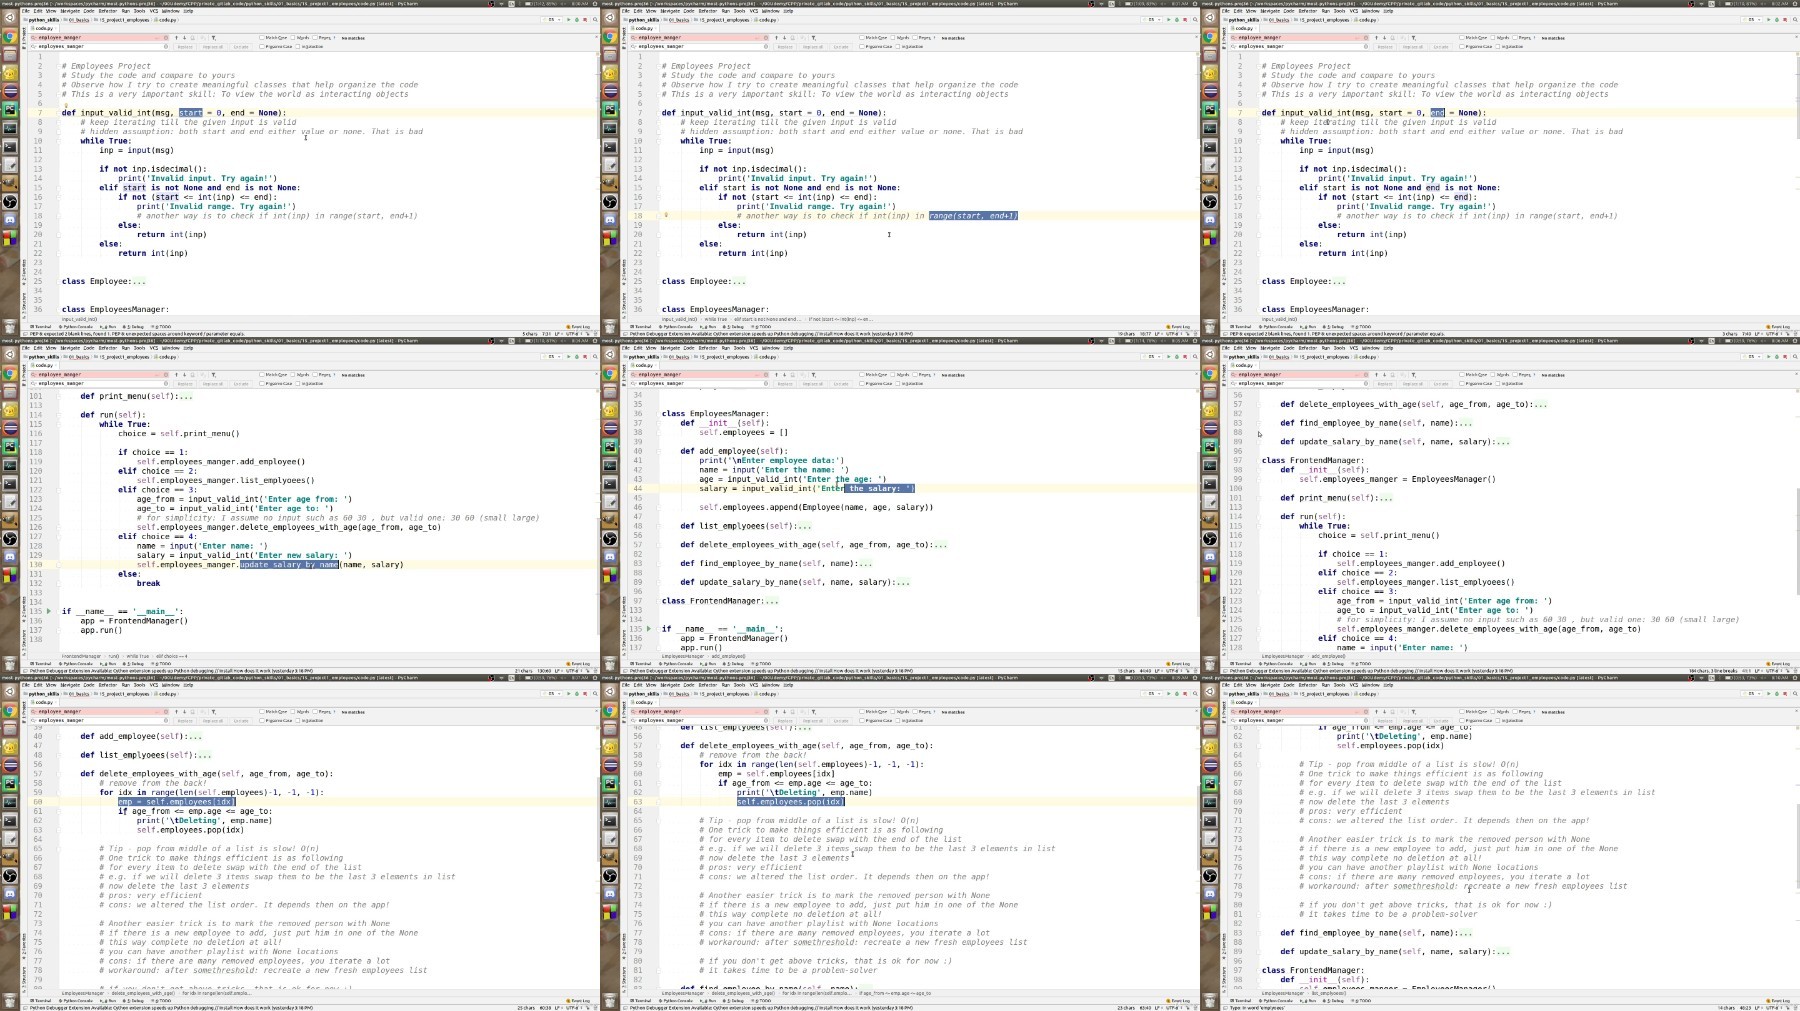1800x1011 pixels.
Task: Open Google Chrome from the top-left Ubuntu dock
Action: tap(9, 37)
